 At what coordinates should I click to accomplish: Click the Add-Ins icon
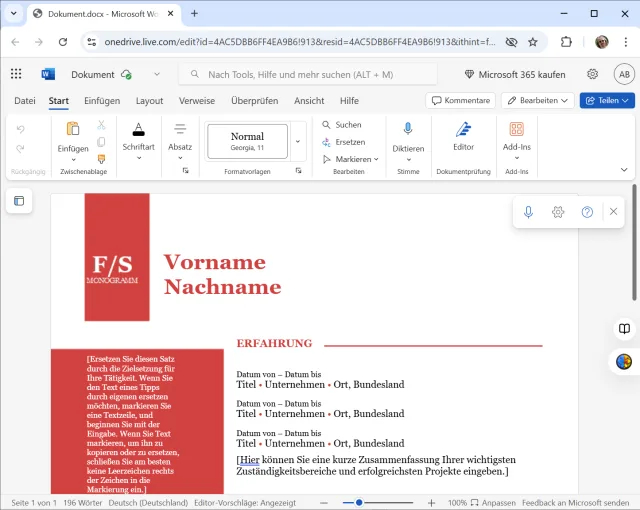516,129
